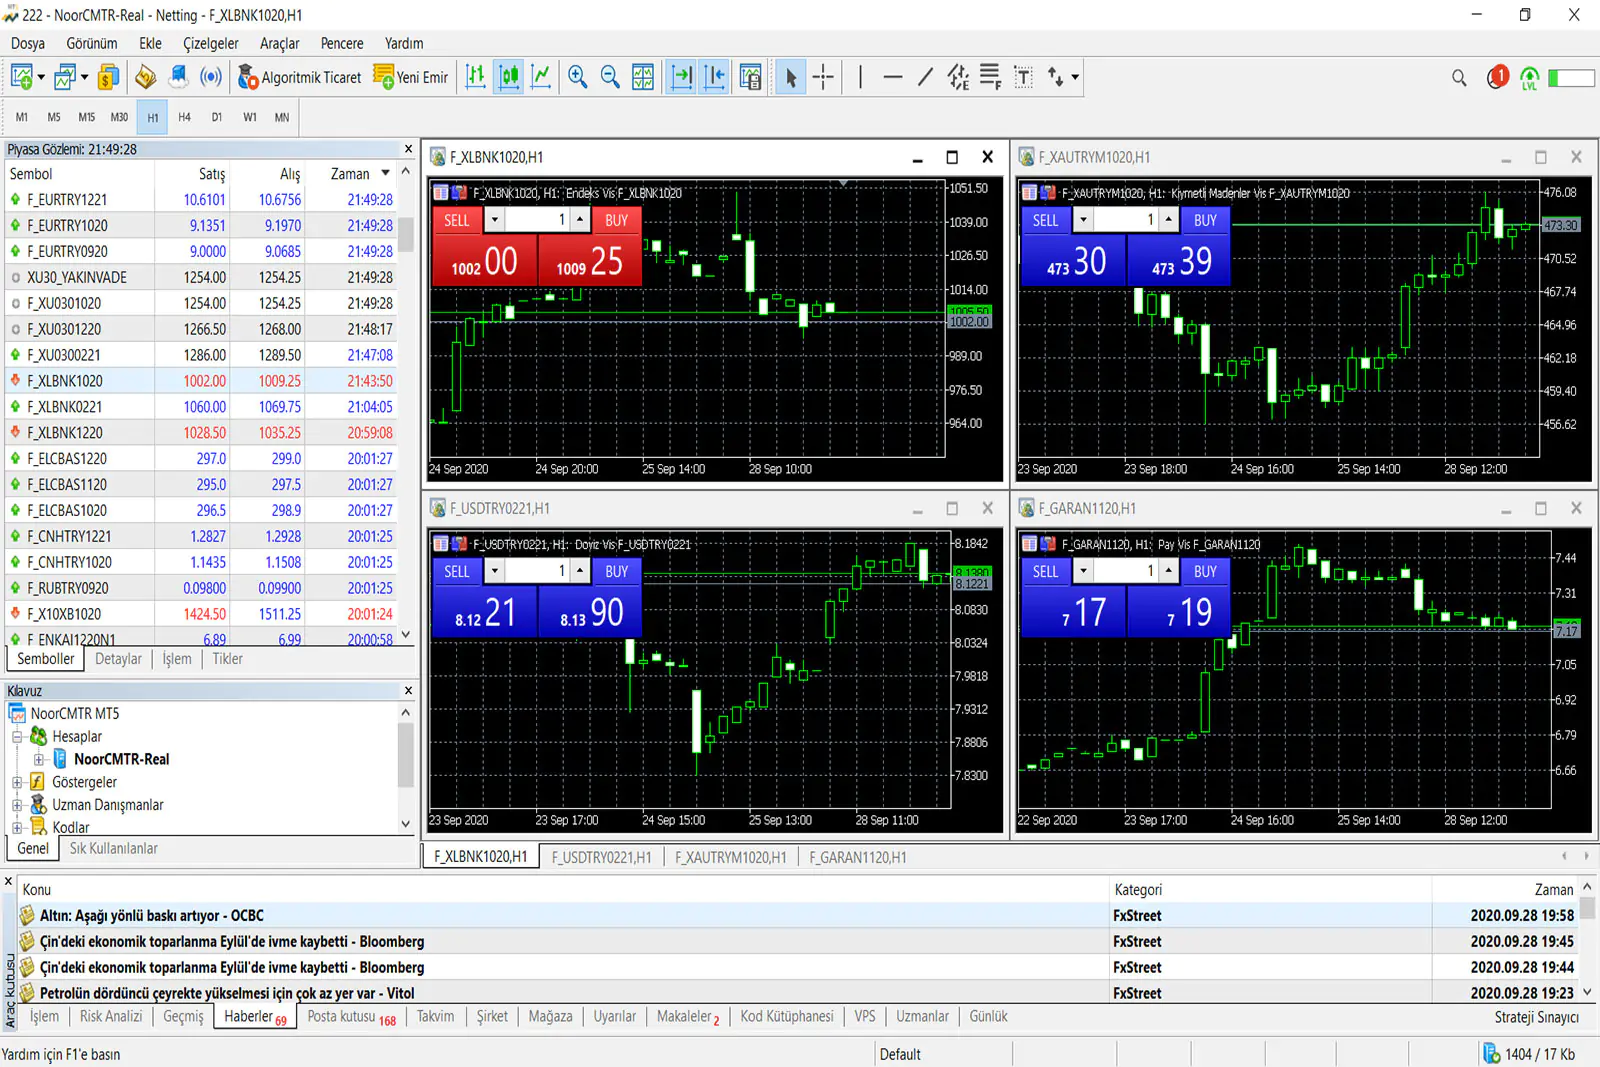Select the horizontal line drawing tool

pos(893,77)
